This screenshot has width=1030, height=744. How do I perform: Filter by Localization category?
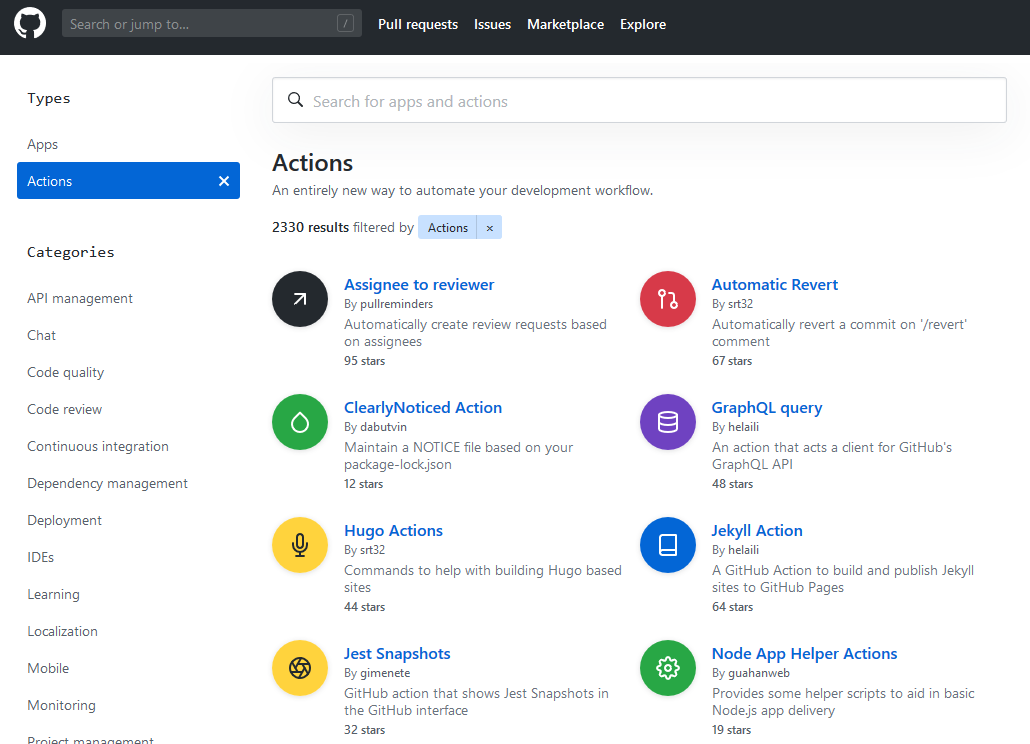pos(62,631)
